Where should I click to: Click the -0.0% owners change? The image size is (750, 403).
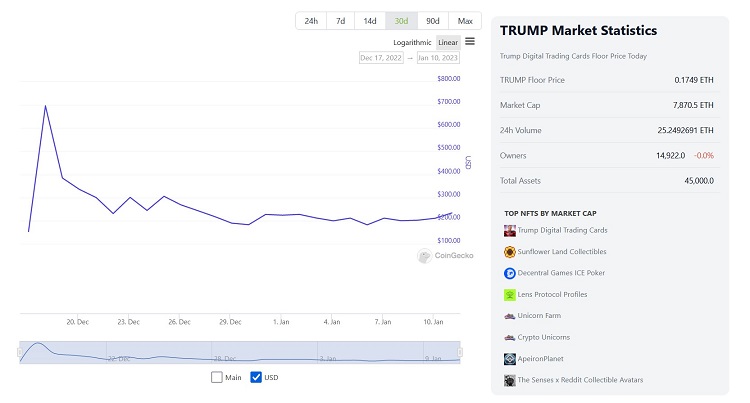704,156
